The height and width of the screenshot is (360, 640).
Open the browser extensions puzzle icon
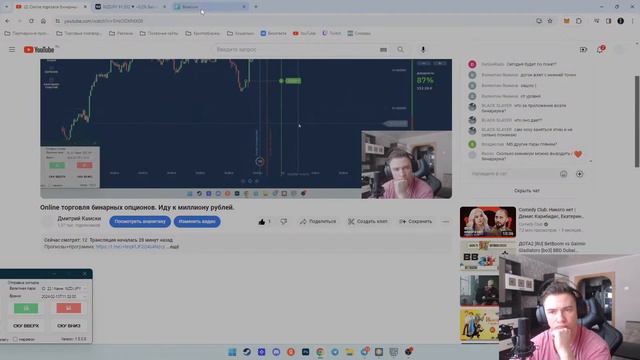click(x=579, y=21)
